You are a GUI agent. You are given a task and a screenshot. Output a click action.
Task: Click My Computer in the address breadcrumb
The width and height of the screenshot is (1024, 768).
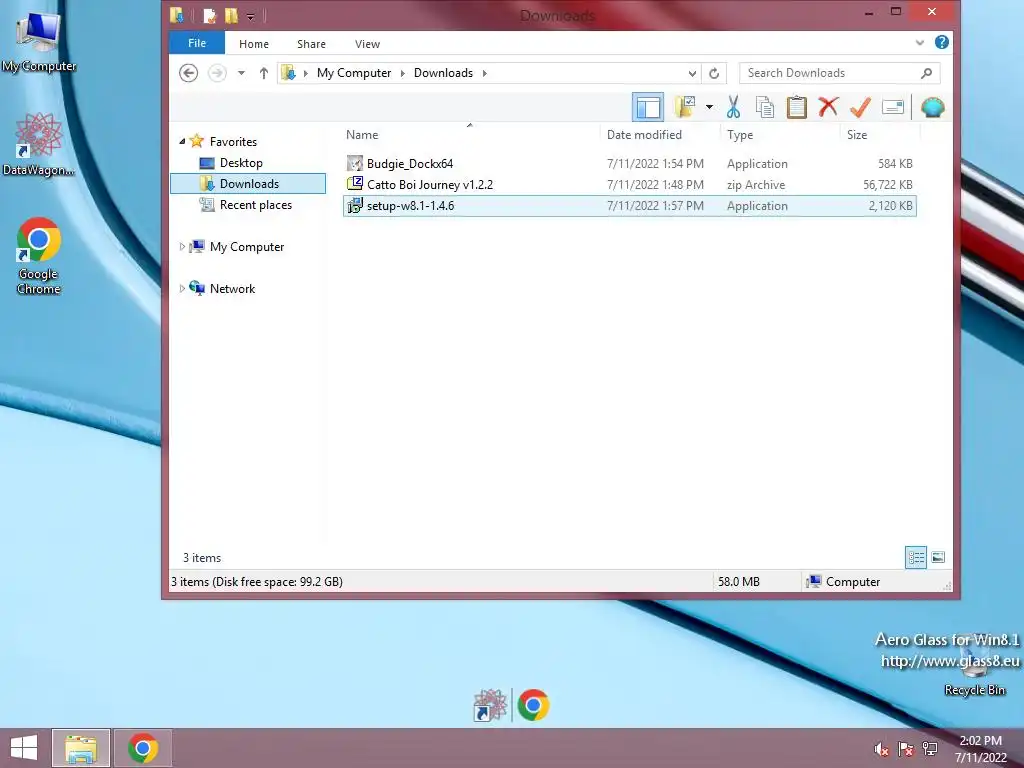(x=354, y=72)
